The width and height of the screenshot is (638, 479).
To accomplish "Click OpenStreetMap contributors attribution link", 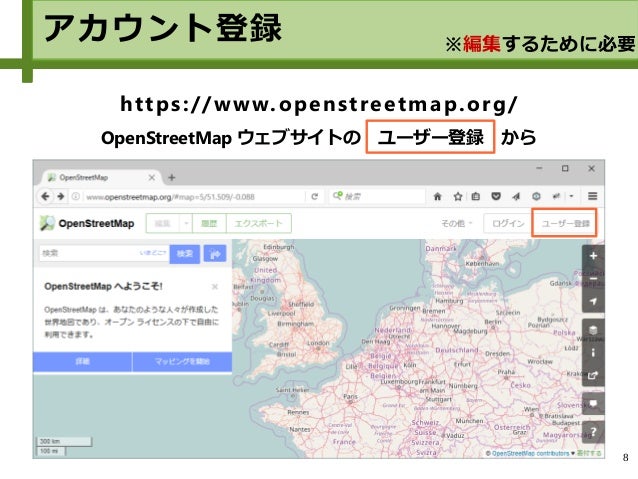I will (x=530, y=453).
